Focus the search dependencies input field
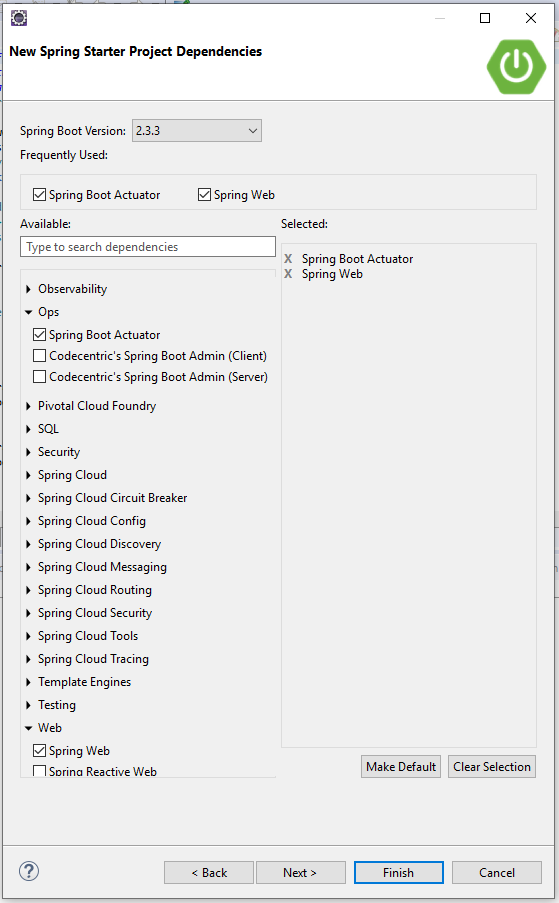Screen dimensions: 559x903 click(x=148, y=246)
